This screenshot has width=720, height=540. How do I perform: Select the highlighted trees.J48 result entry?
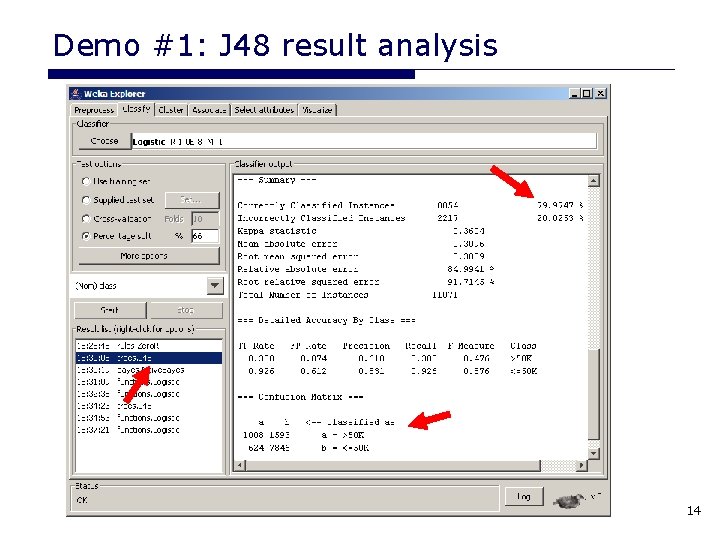tap(148, 358)
